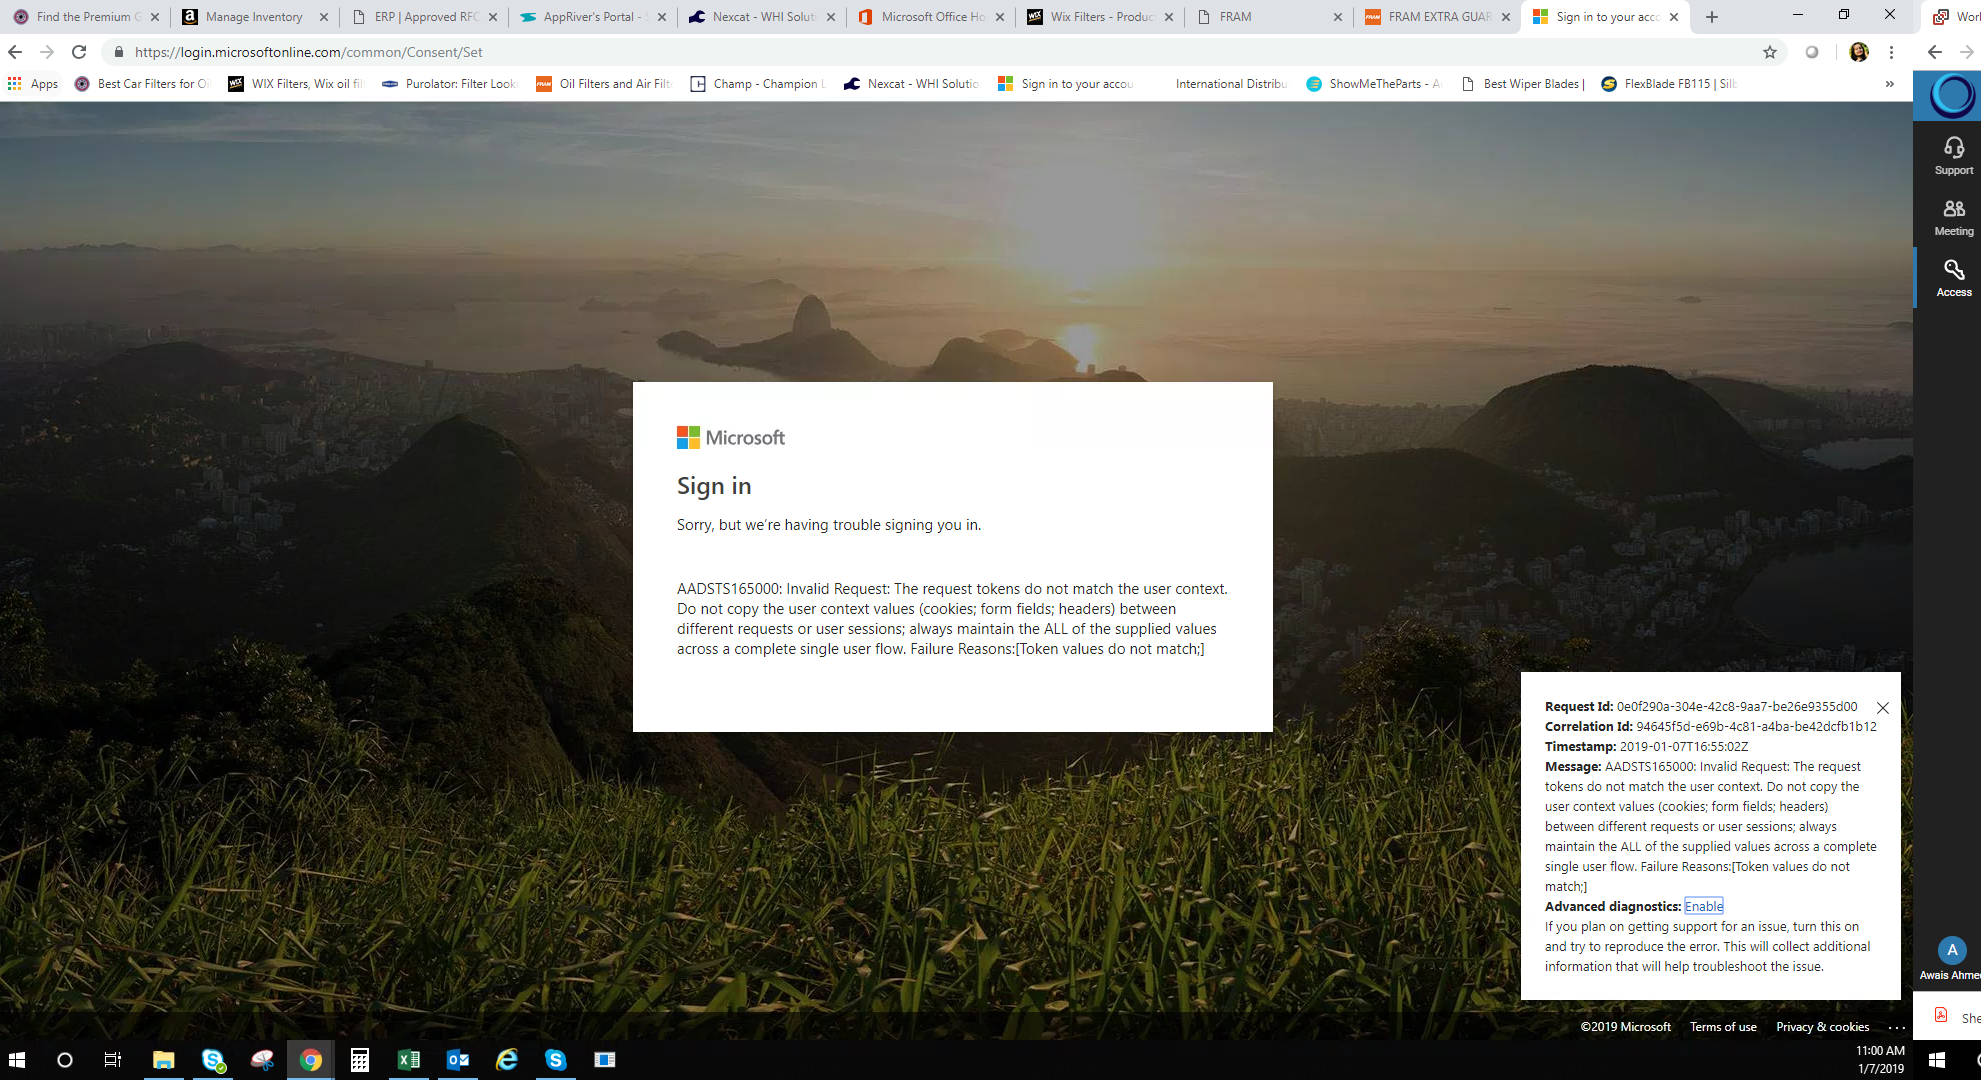
Task: Switch to the Manage Inventory tab
Action: [254, 17]
